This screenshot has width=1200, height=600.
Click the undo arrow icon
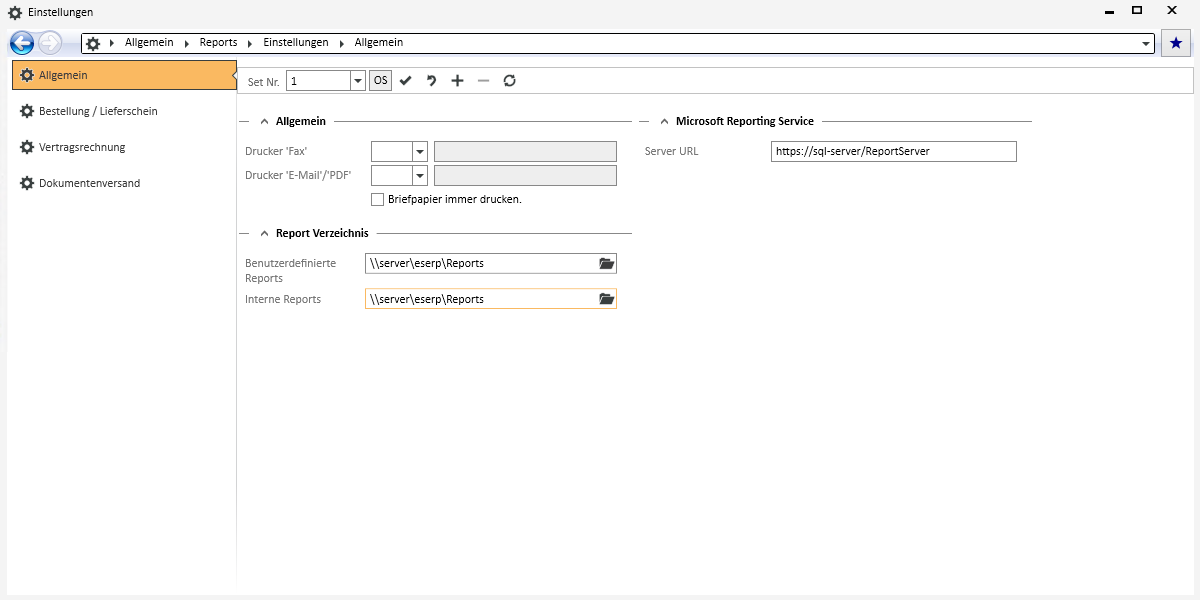coord(431,81)
